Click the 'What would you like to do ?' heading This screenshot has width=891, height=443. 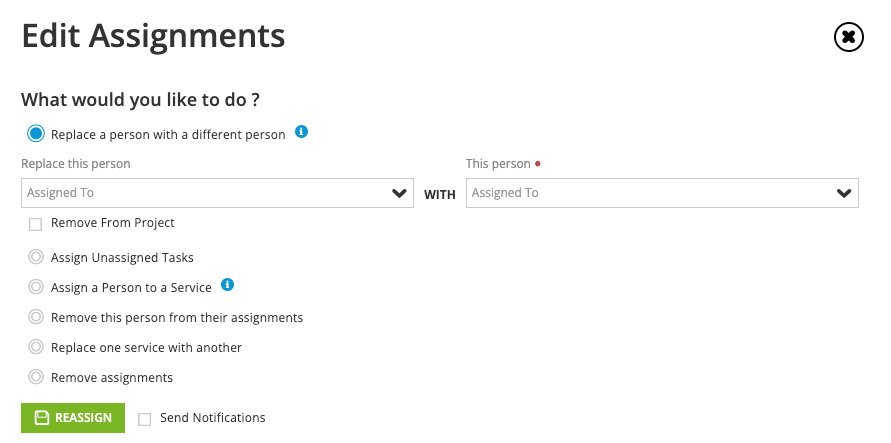140,99
